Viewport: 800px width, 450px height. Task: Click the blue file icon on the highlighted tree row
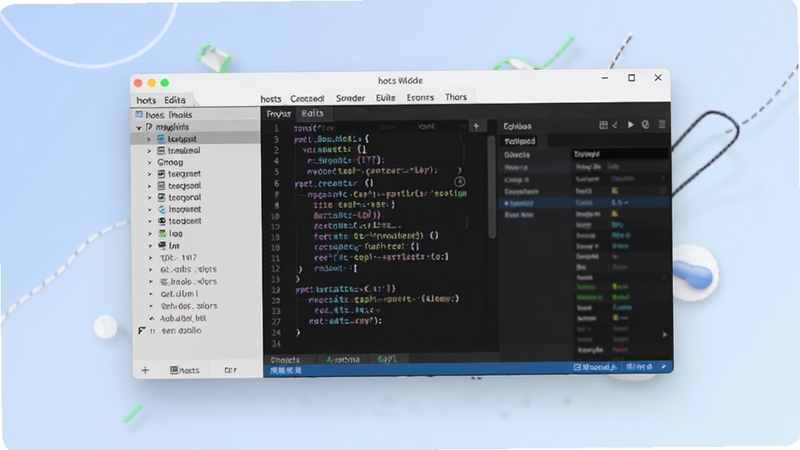tap(161, 139)
